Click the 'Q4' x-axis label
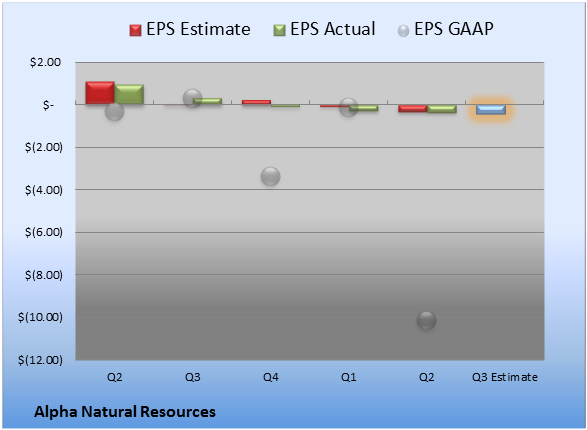Image resolution: width=587 pixels, height=430 pixels. tap(271, 377)
